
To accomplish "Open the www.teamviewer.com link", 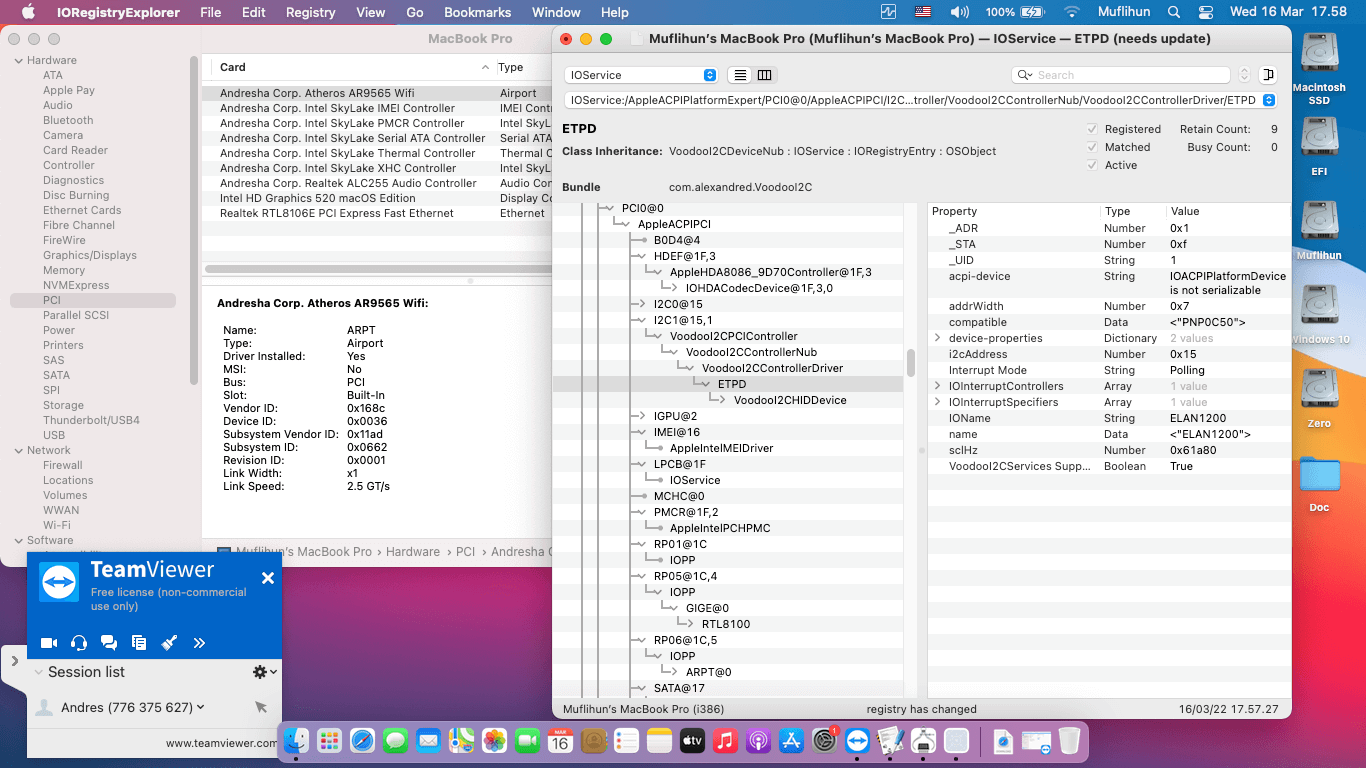I will (222, 743).
